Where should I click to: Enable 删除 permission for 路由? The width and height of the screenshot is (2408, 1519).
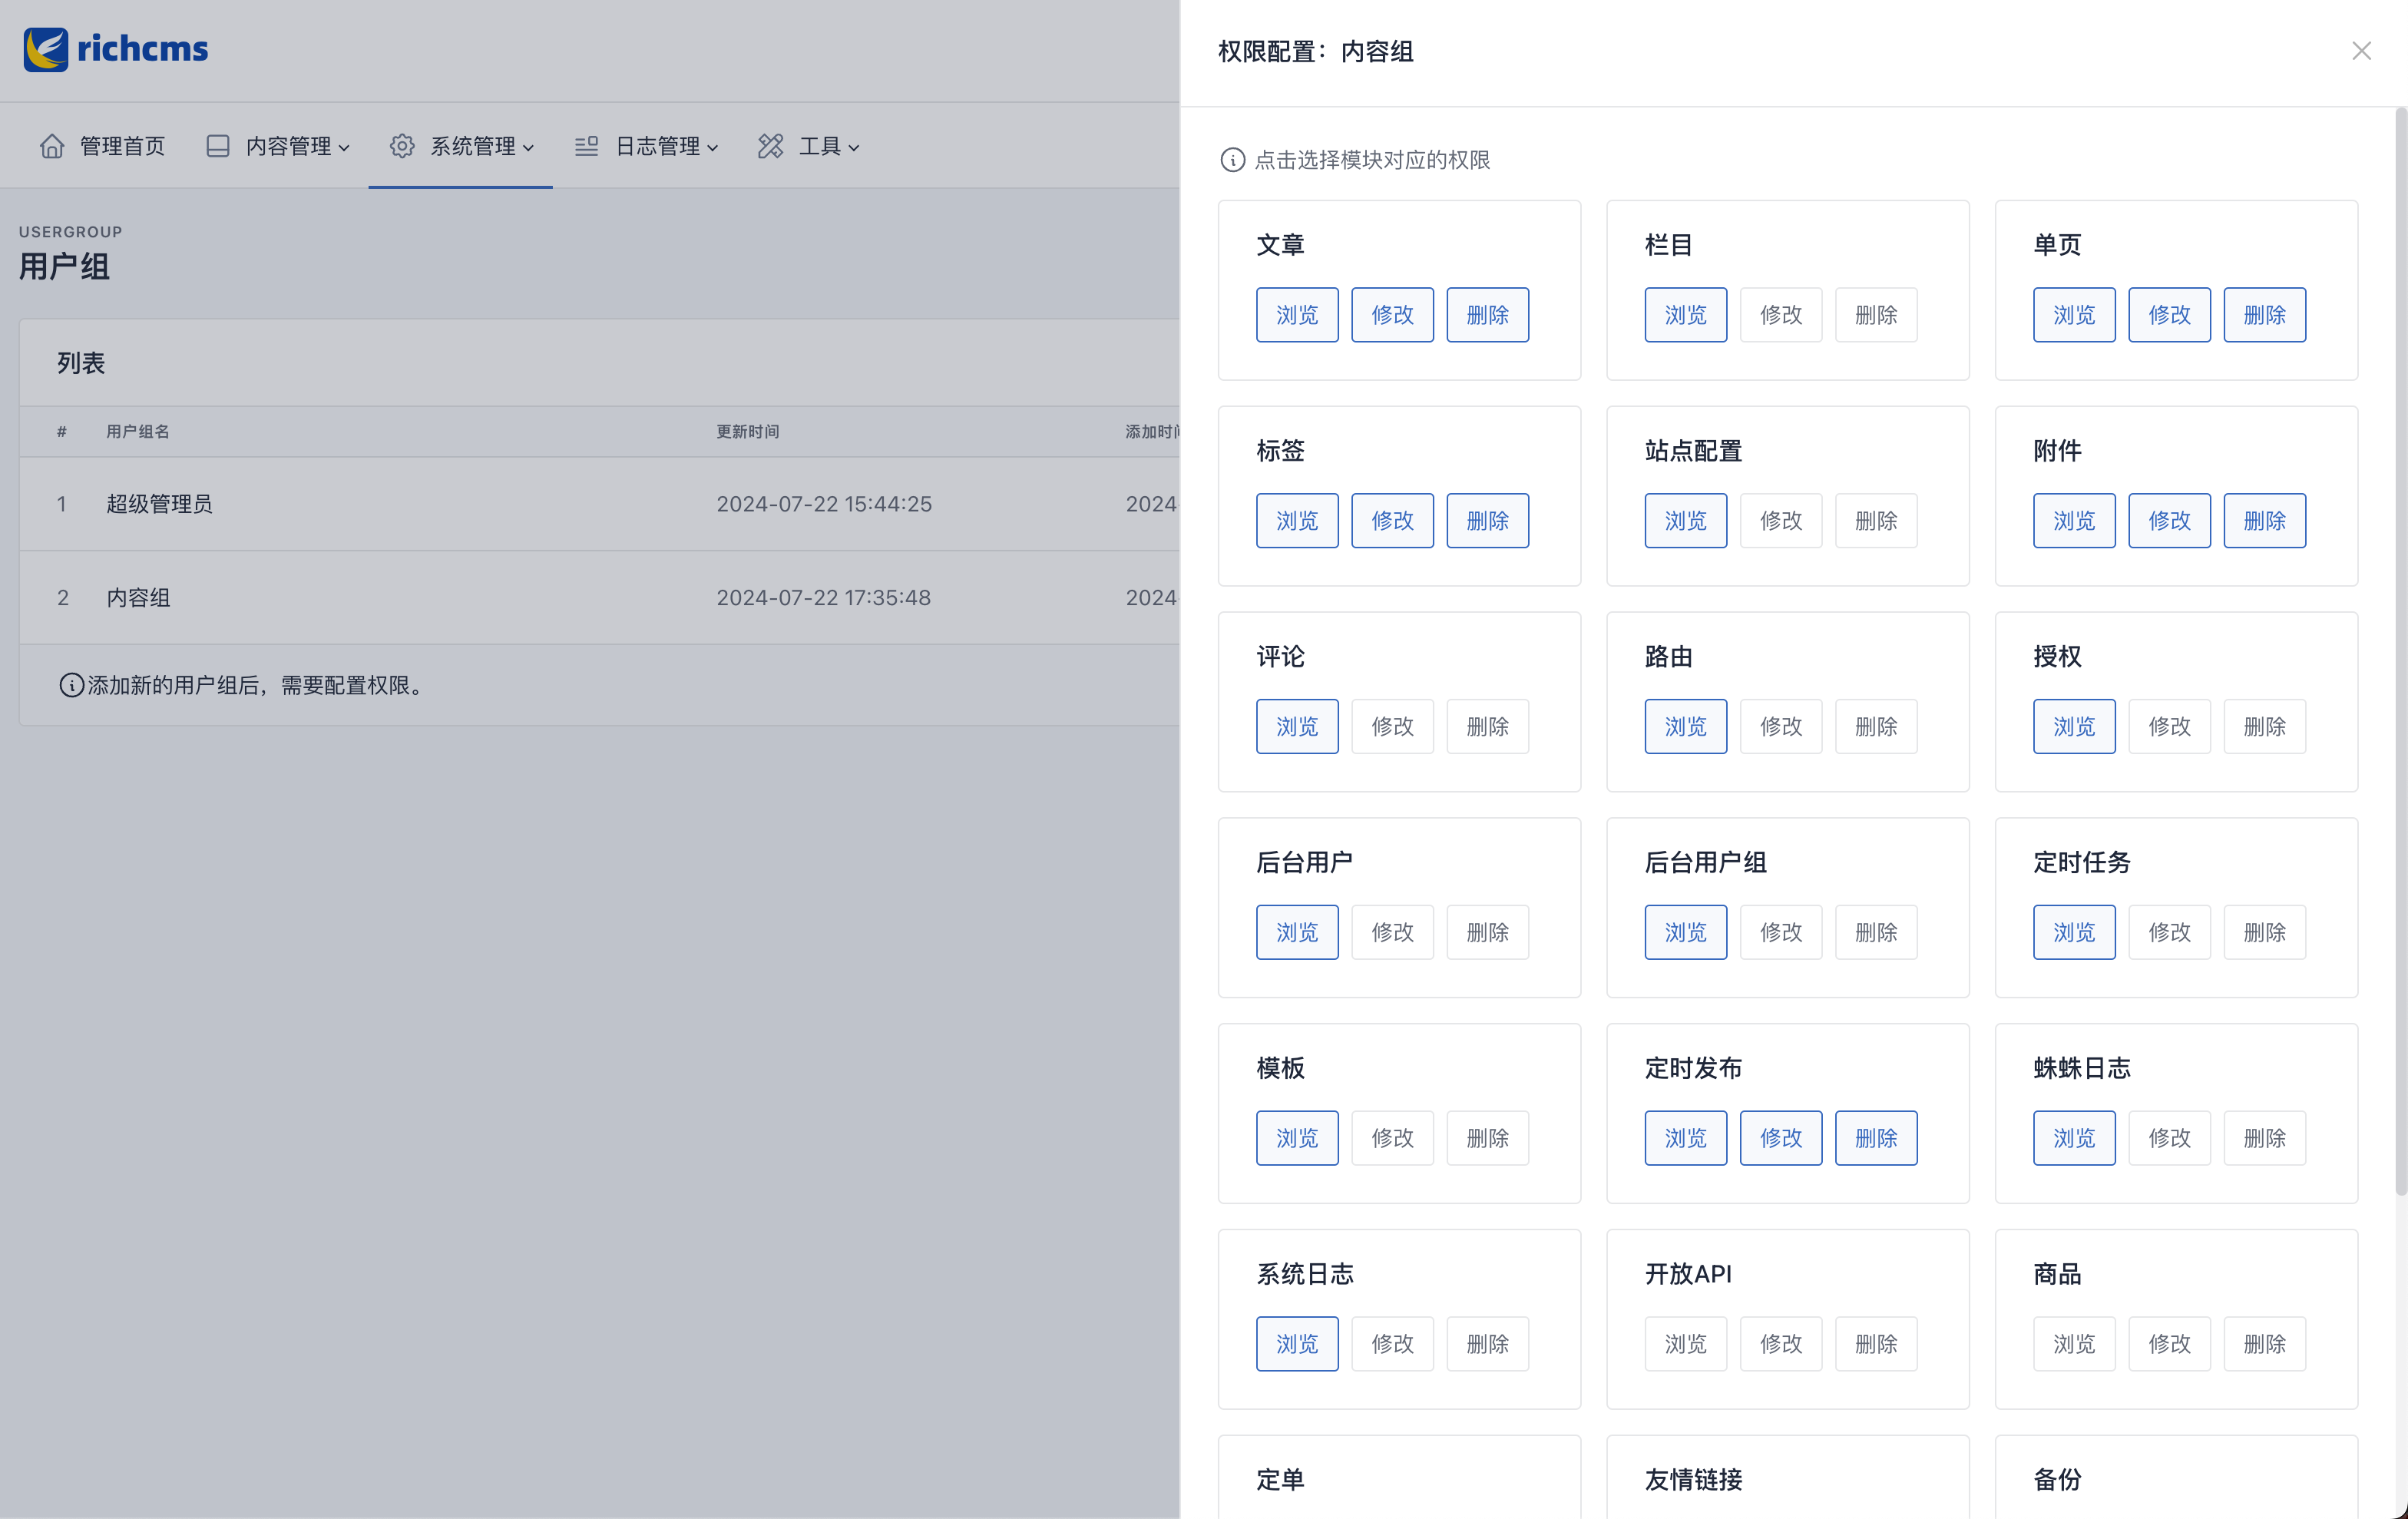[x=1875, y=727]
